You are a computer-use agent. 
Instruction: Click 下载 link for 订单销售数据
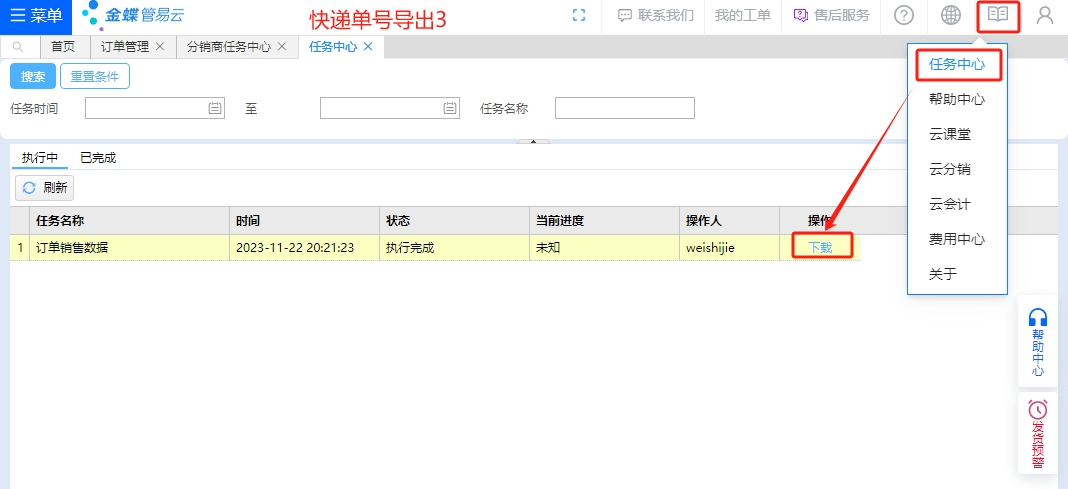click(820, 247)
